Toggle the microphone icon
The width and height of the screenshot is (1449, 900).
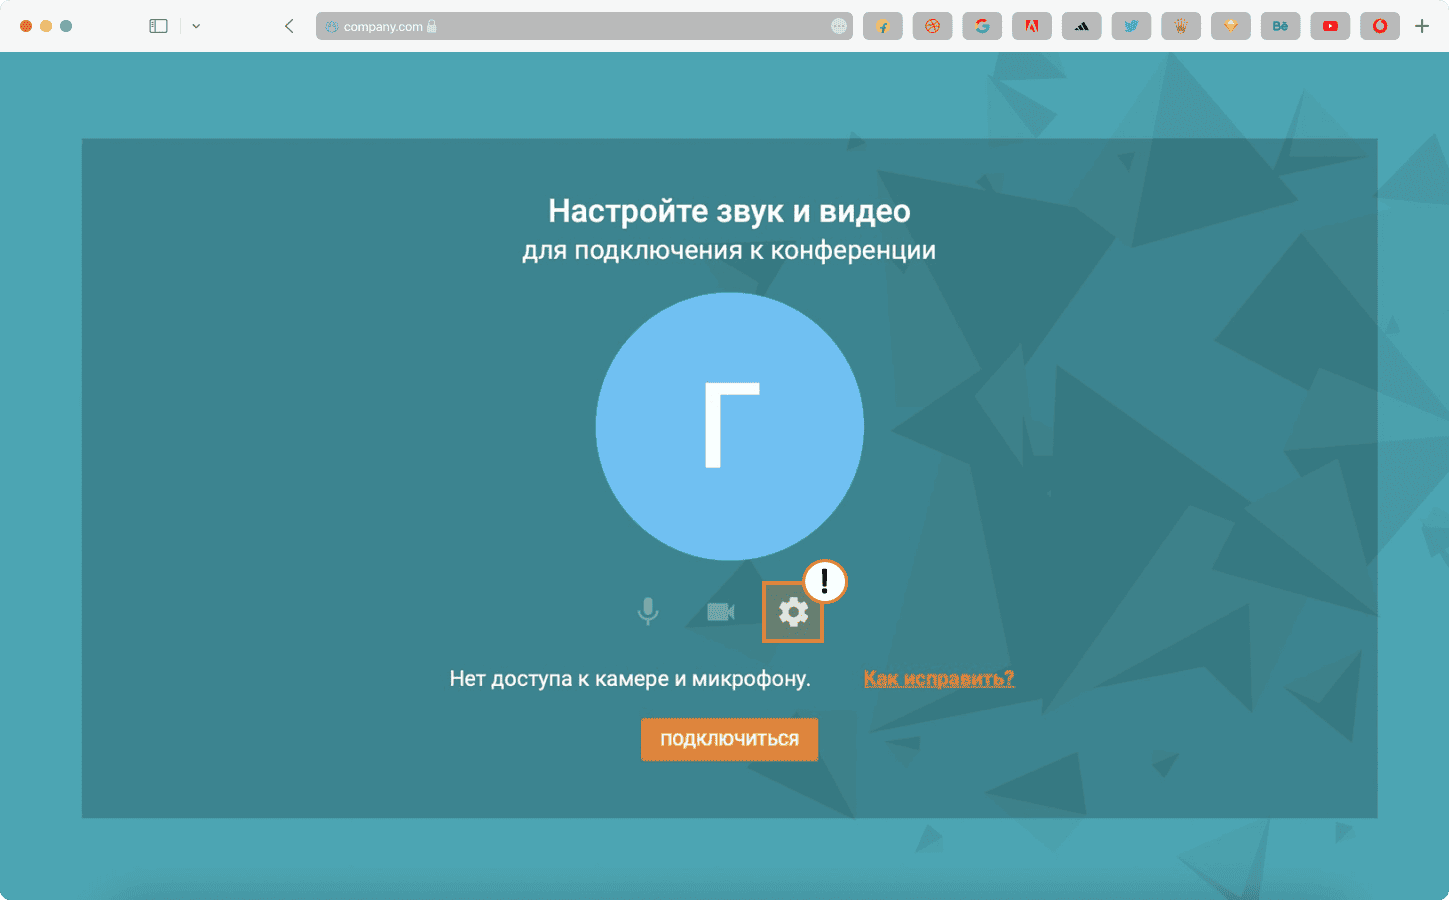pyautogui.click(x=648, y=611)
